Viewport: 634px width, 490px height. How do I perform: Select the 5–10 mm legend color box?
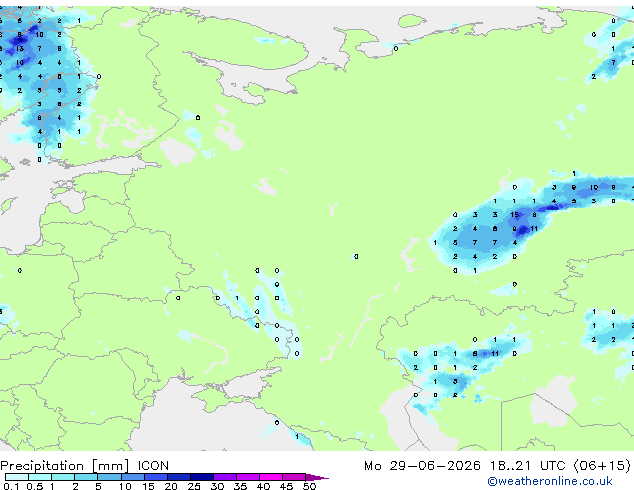(x=109, y=477)
